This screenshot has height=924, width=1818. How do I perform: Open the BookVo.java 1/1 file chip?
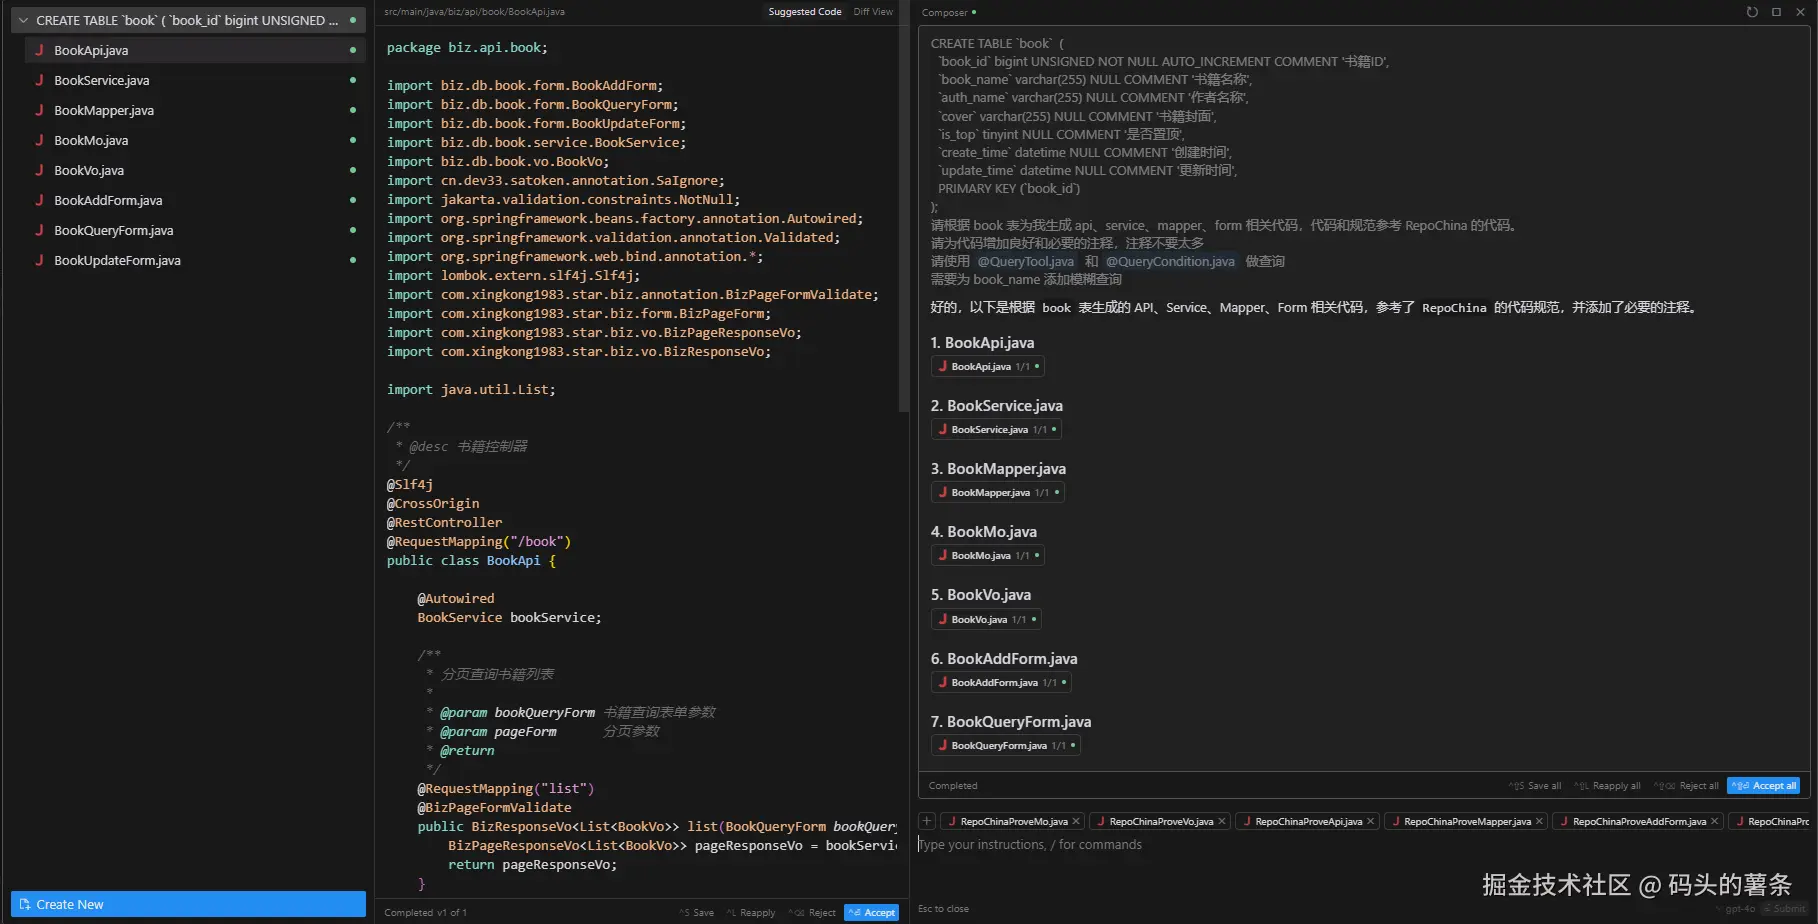pyautogui.click(x=986, y=620)
